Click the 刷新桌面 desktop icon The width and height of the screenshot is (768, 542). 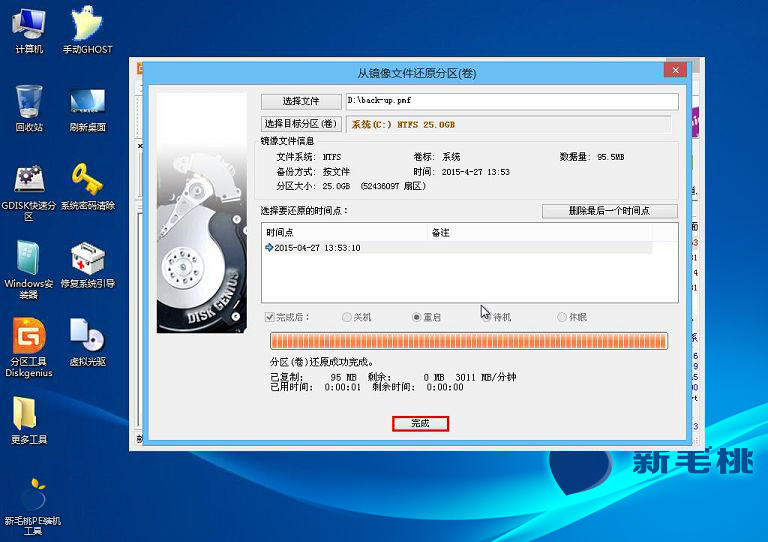87,110
